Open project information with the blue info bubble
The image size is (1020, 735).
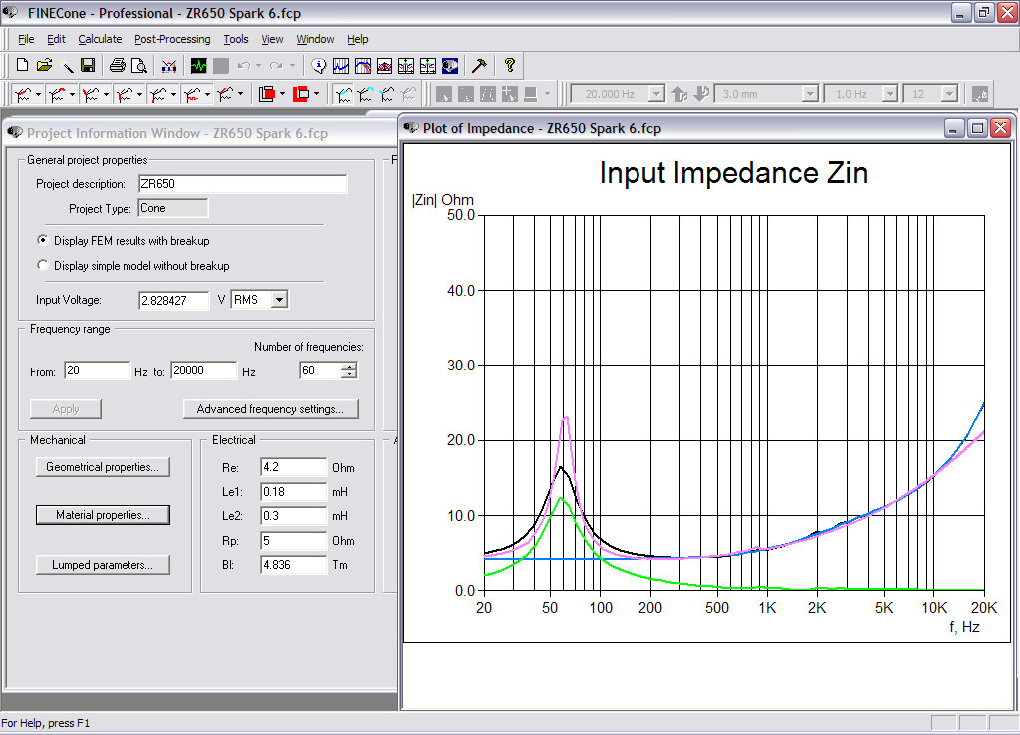pyautogui.click(x=318, y=65)
